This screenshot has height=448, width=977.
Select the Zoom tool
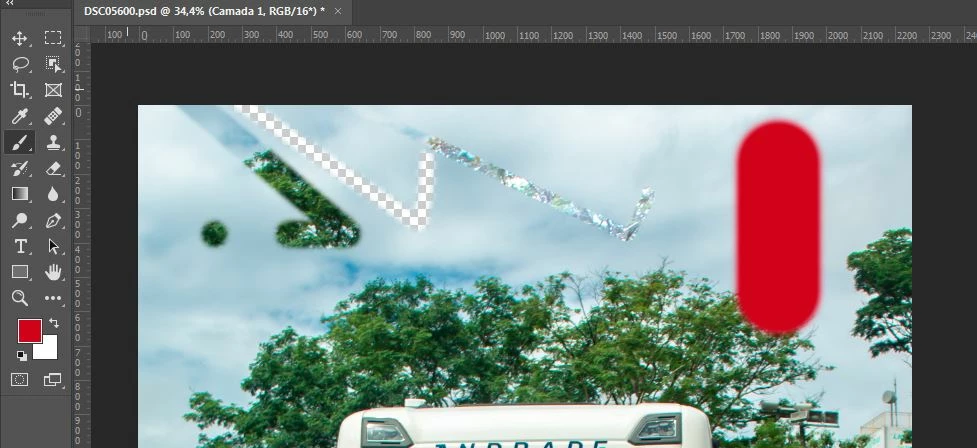coord(19,298)
